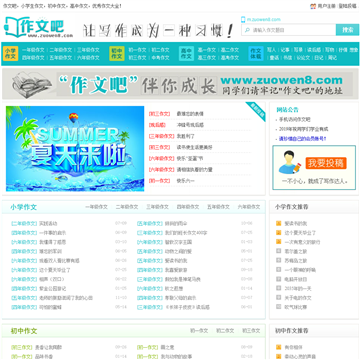Open the 写人 genre link in the nav bar

(271, 50)
